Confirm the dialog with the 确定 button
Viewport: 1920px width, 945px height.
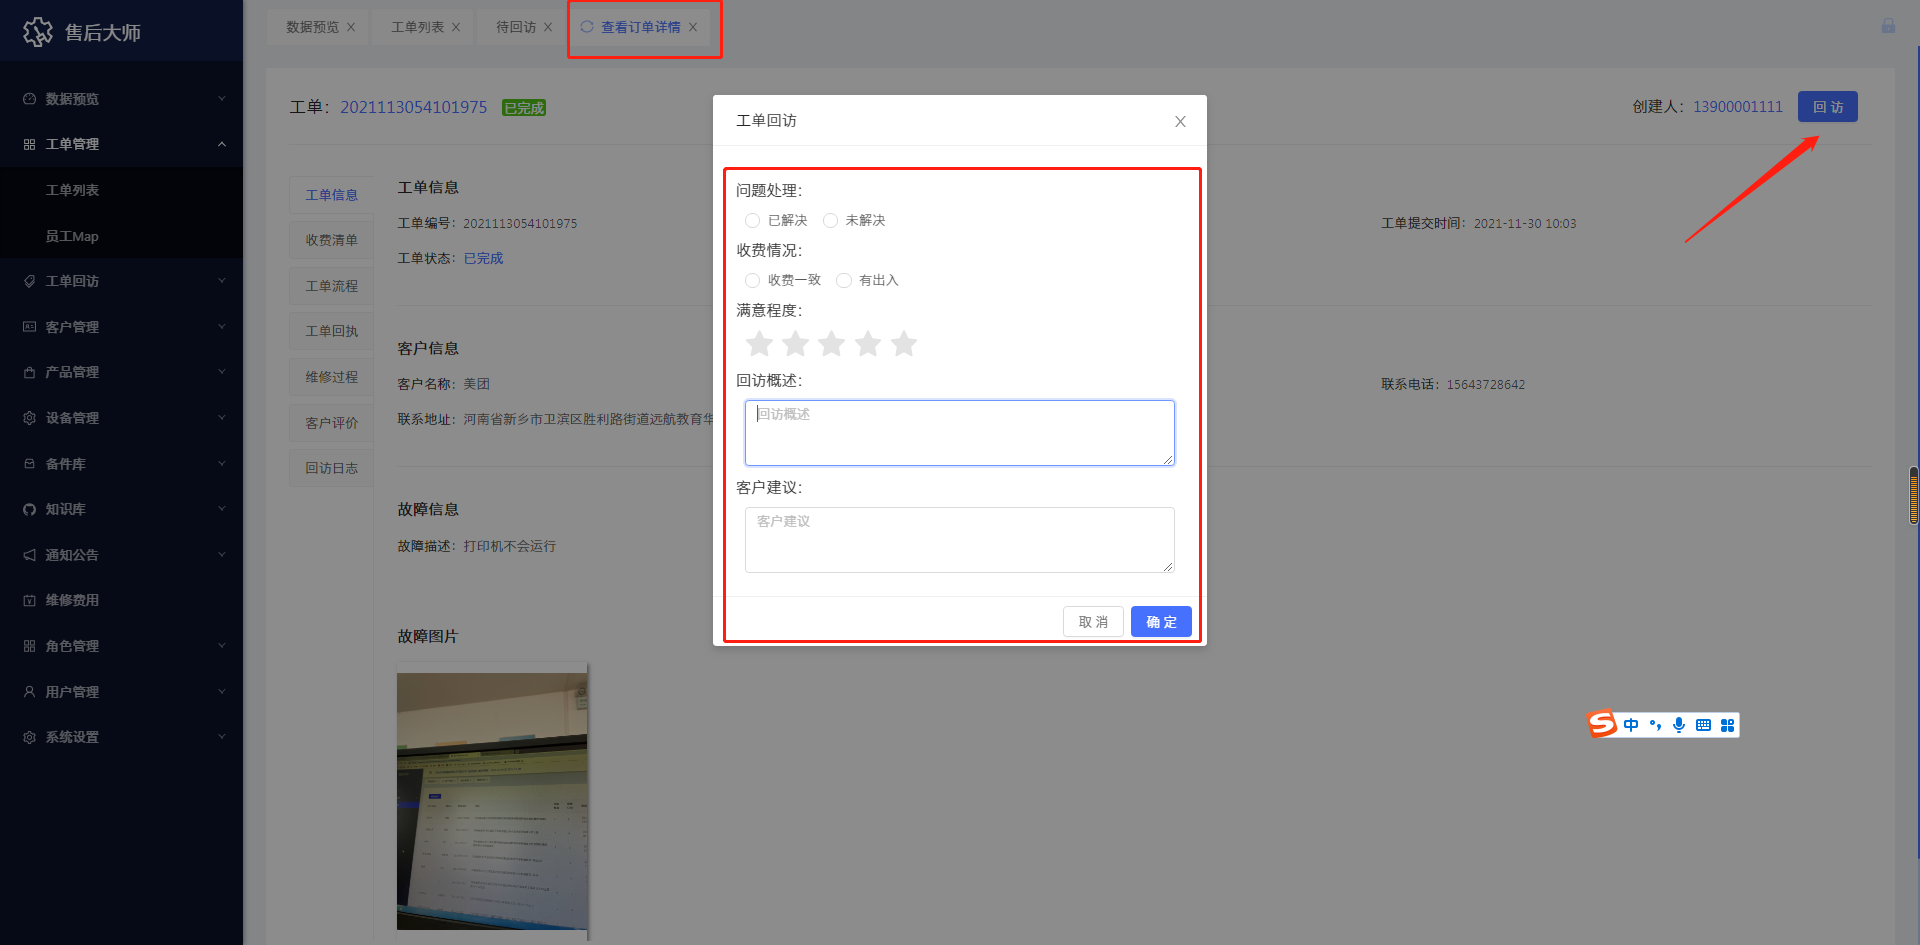click(x=1160, y=621)
